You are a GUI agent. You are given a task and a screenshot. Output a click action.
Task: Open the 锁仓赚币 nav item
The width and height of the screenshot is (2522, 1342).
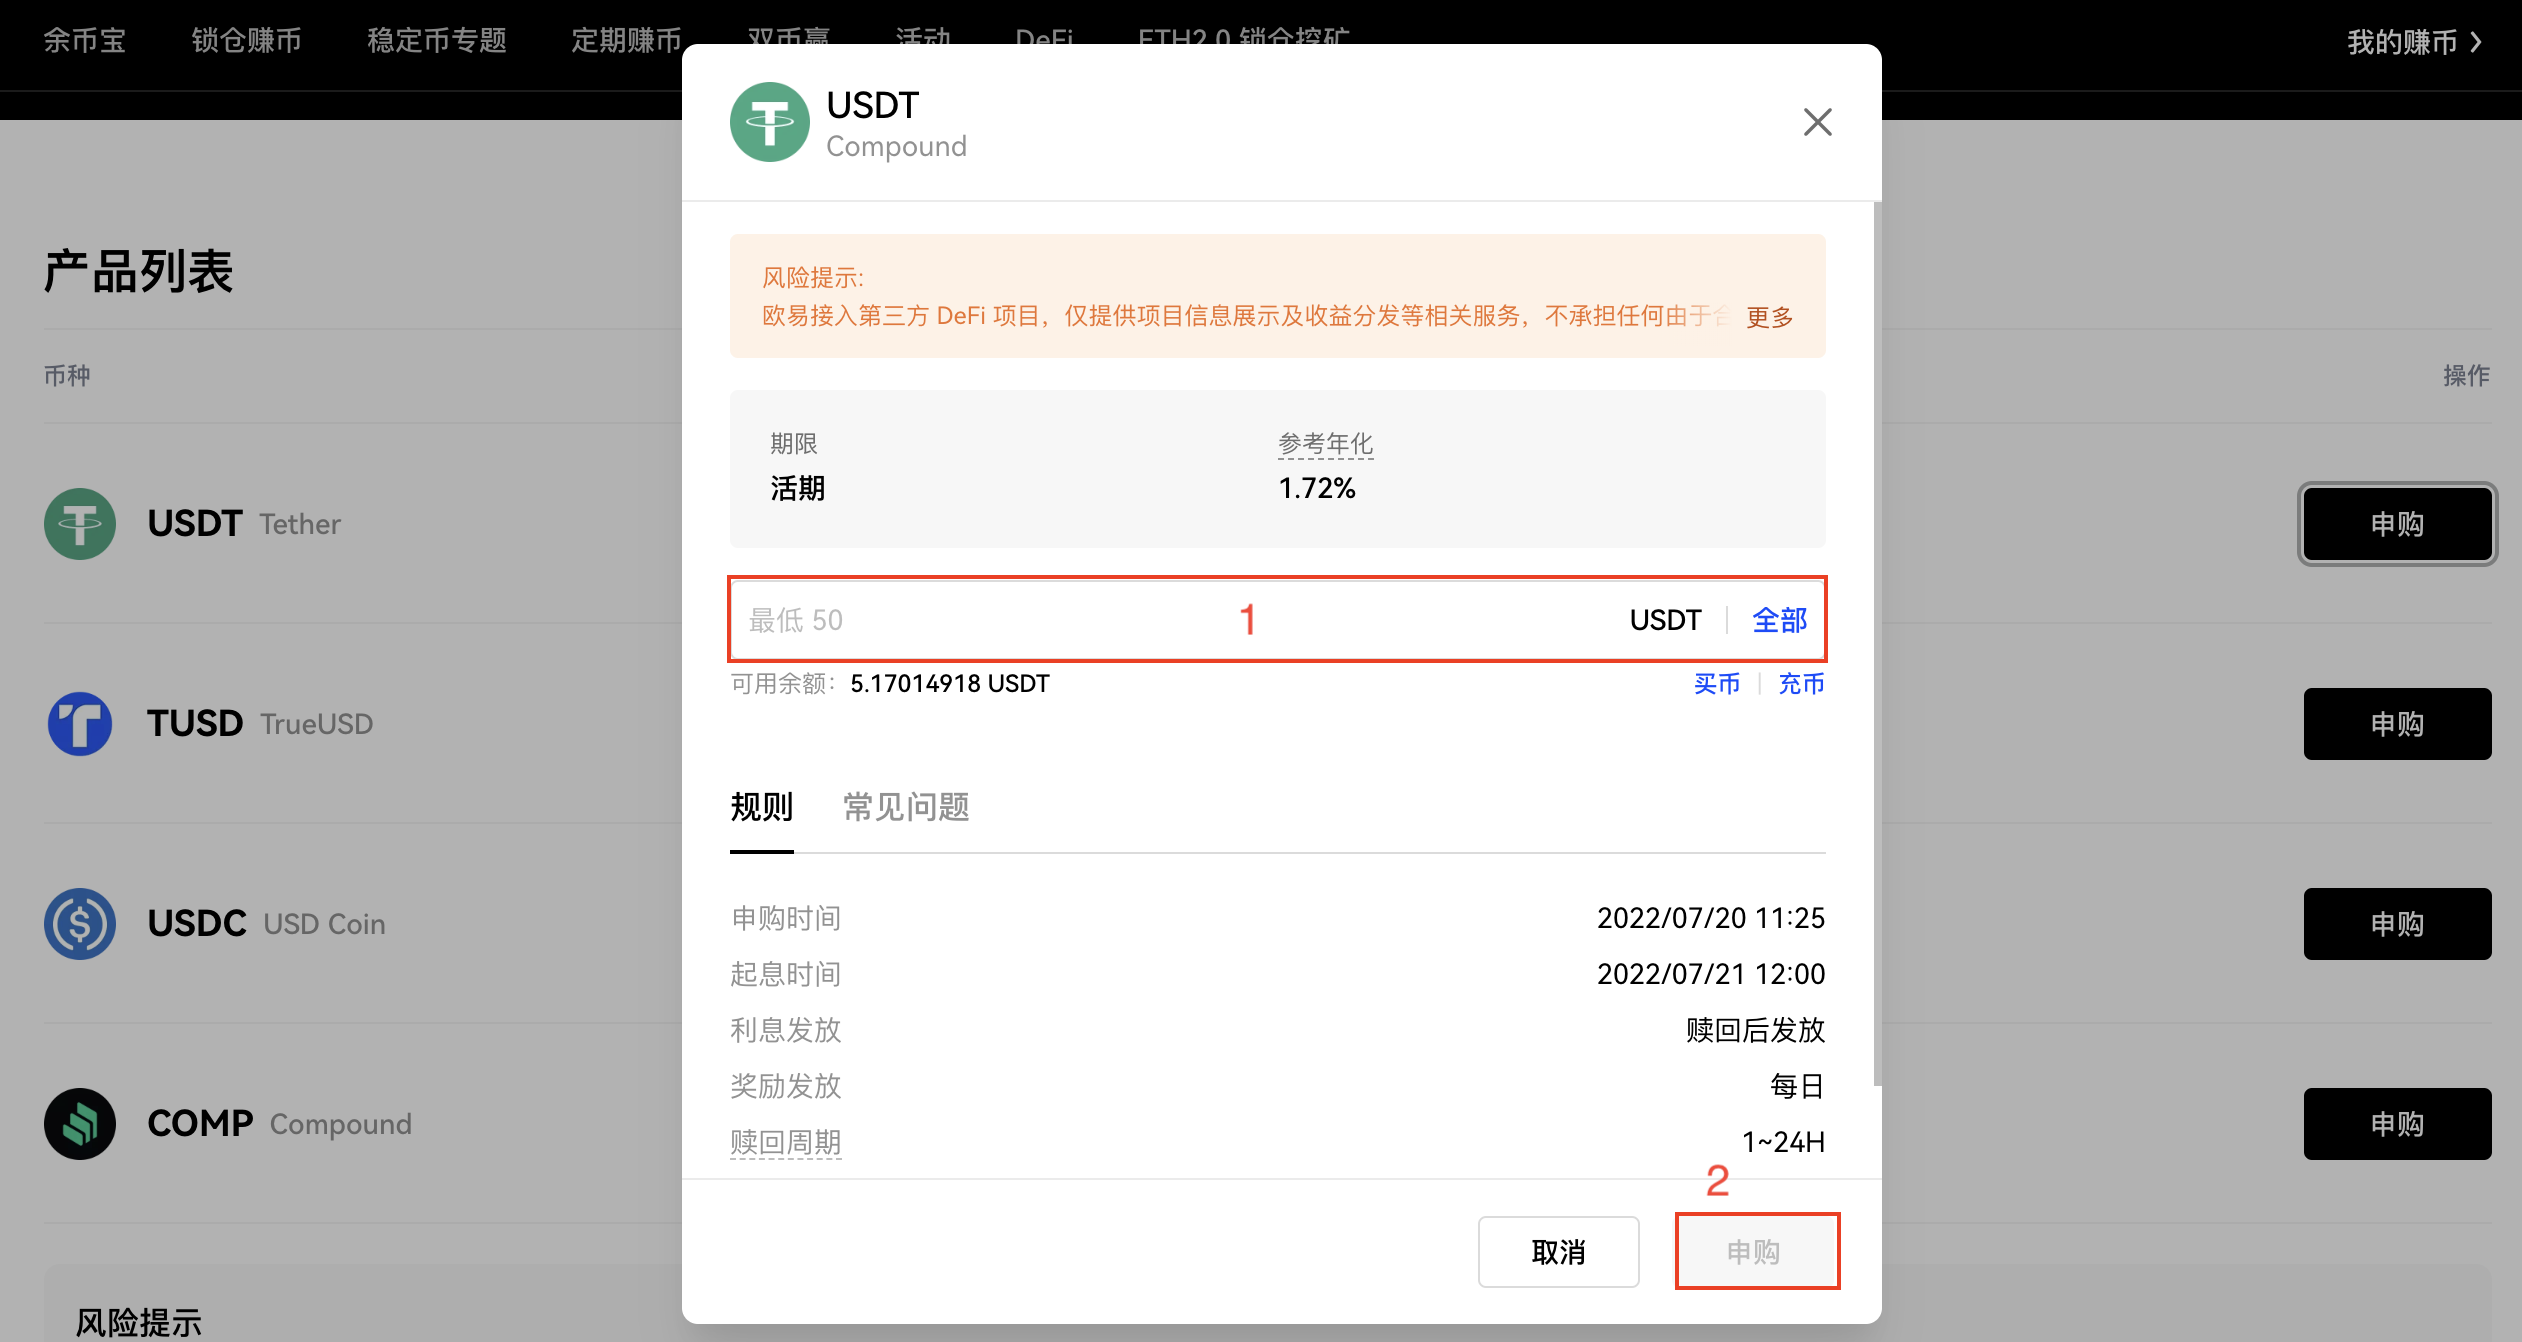coord(247,40)
